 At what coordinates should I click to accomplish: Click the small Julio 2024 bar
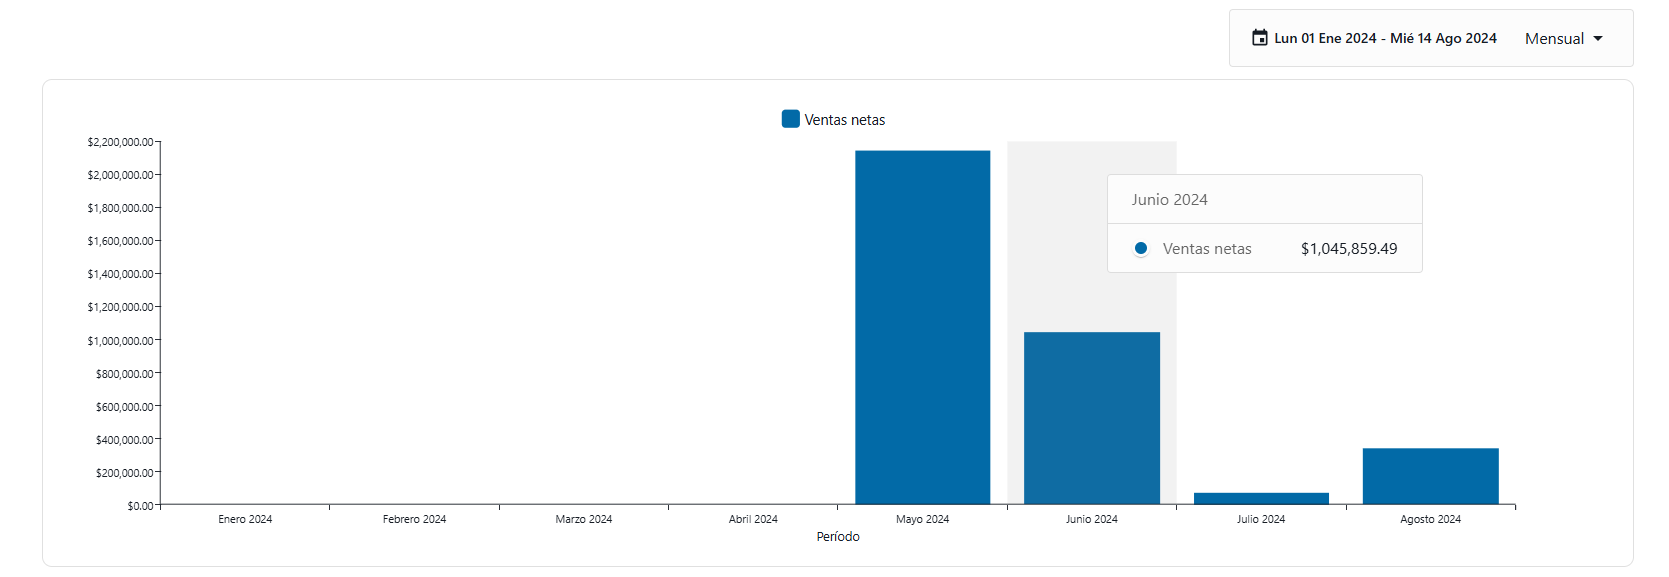tap(1261, 498)
